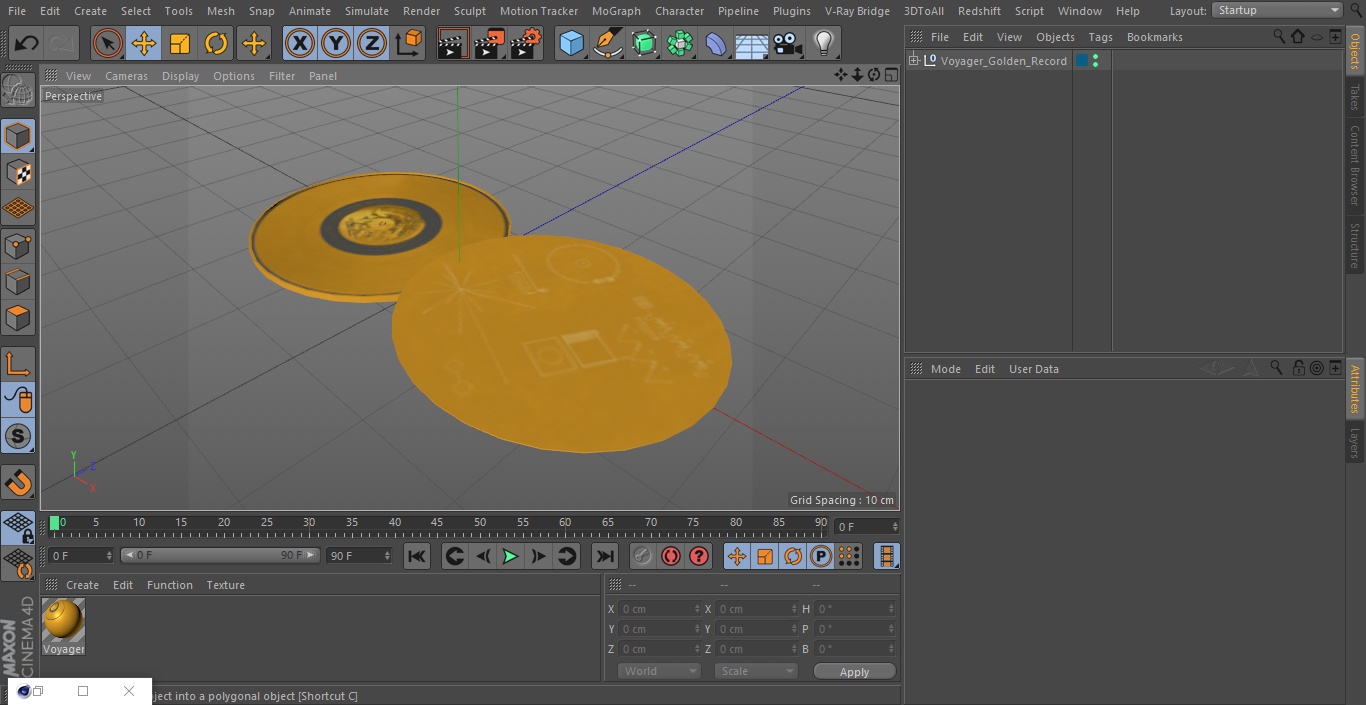The image size is (1366, 705).
Task: Open the Object manager Tags menu
Action: [1100, 37]
